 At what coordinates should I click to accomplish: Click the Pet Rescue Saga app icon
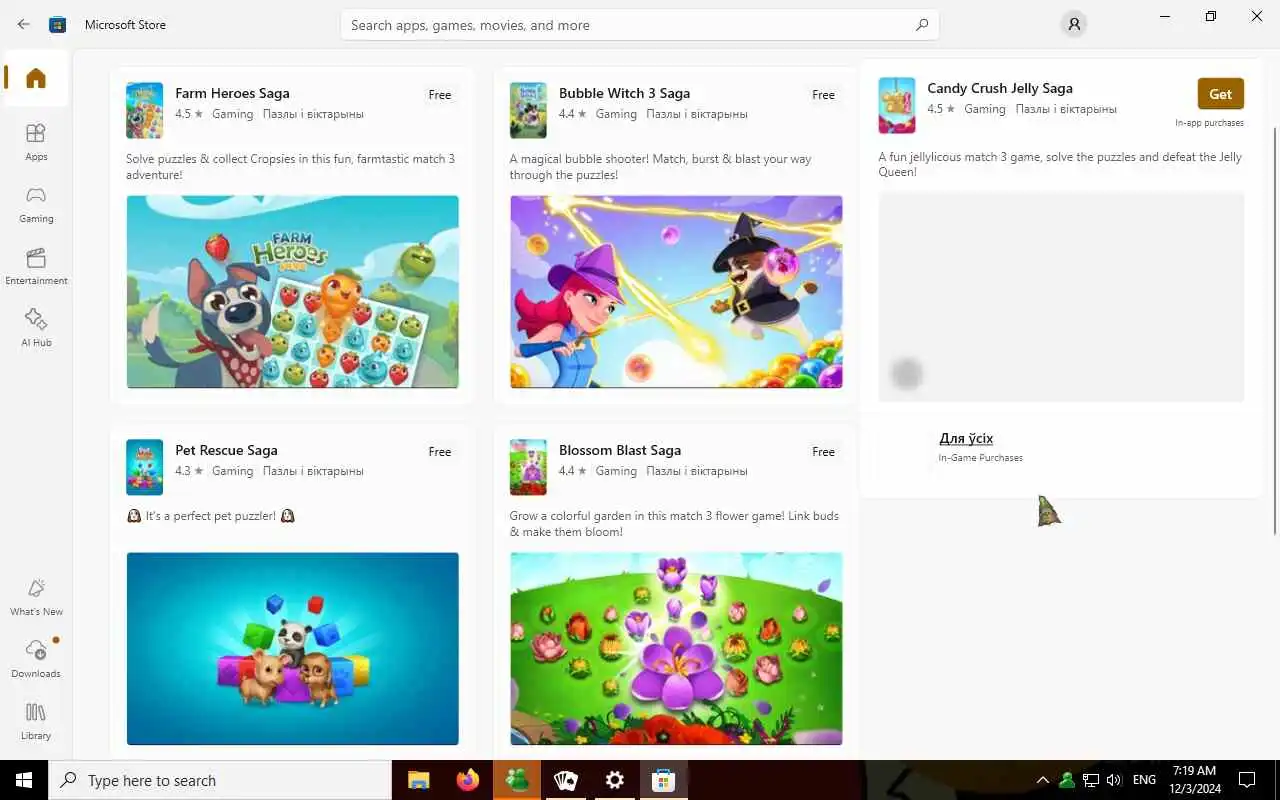click(x=144, y=467)
